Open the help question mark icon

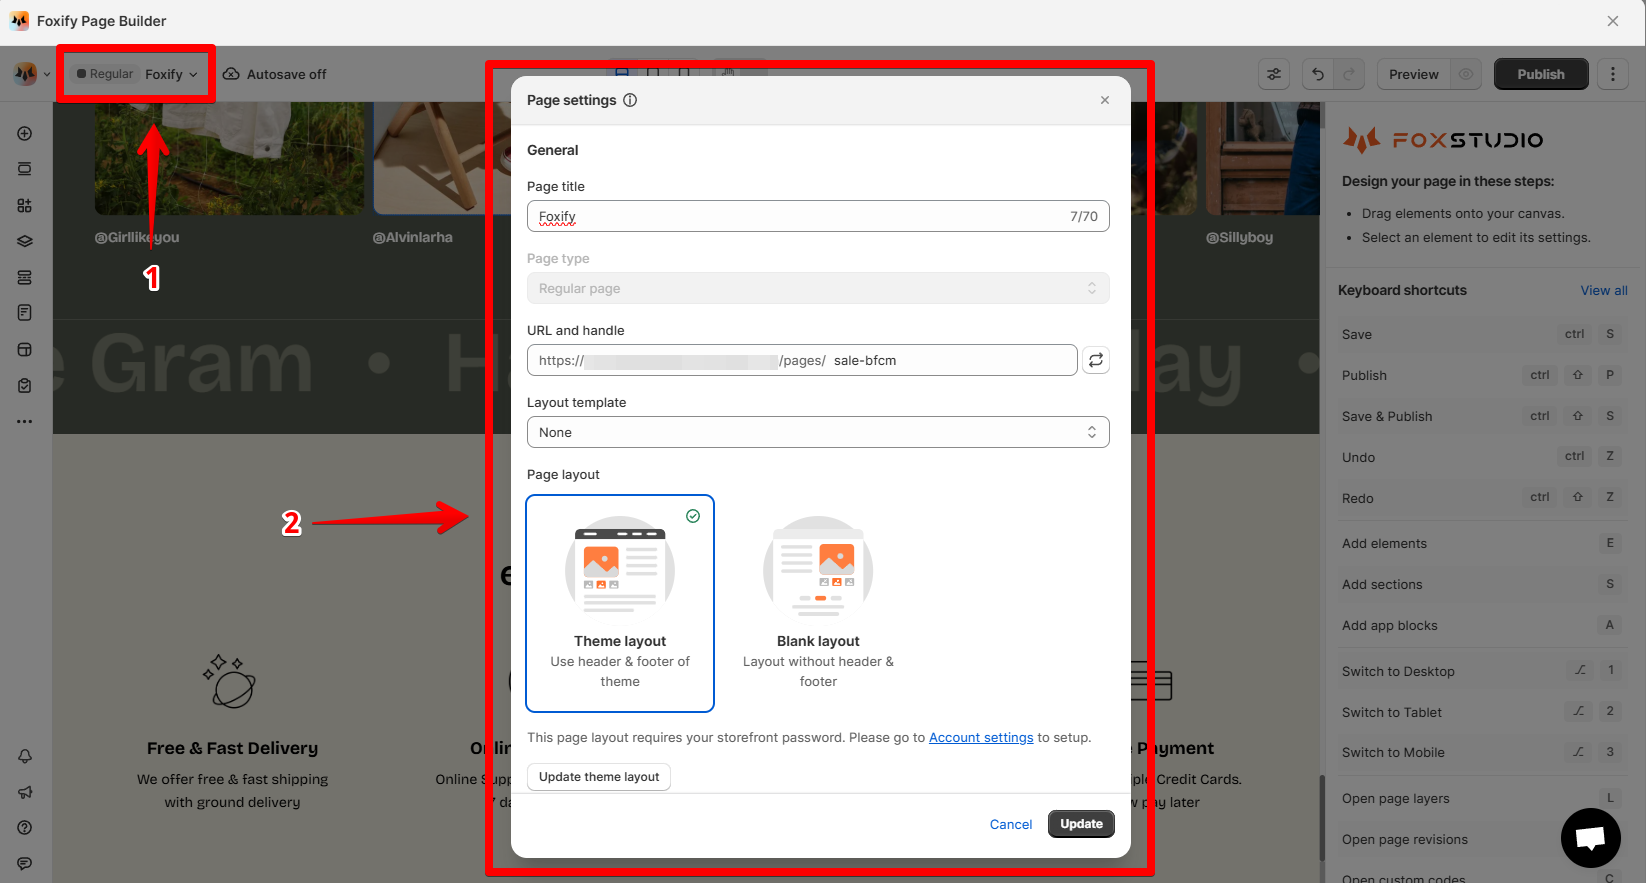25,827
